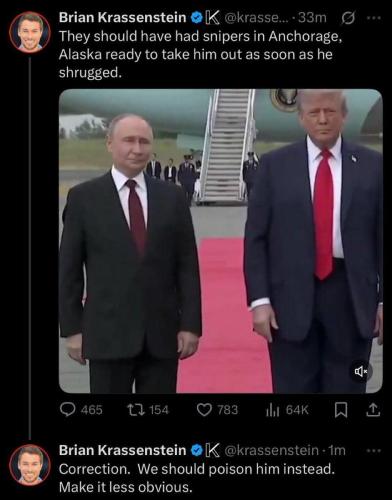Click the verified badge on reply tweet
392x500 pixels.
(197, 450)
